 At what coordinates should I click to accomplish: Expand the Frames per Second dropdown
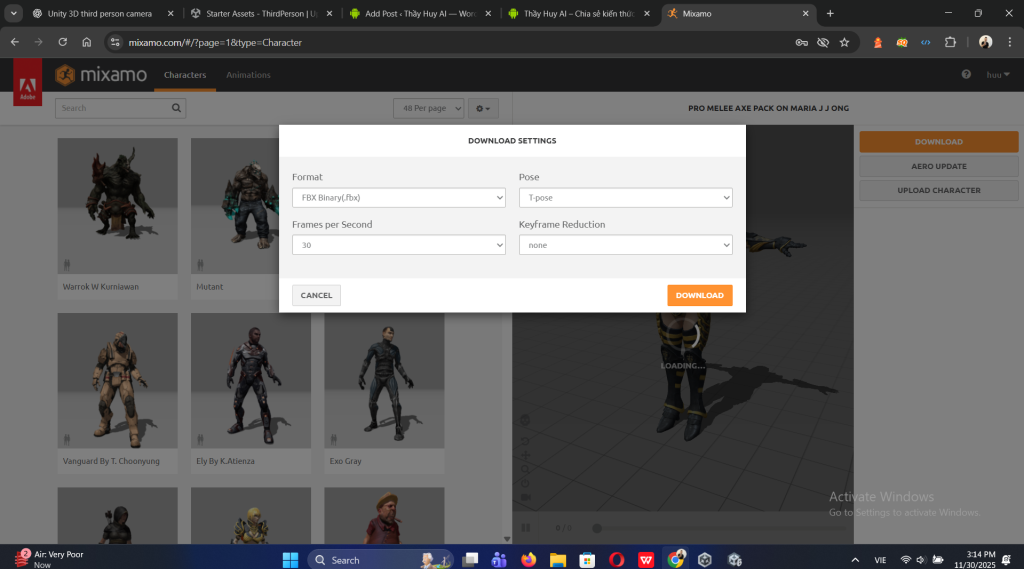[398, 244]
